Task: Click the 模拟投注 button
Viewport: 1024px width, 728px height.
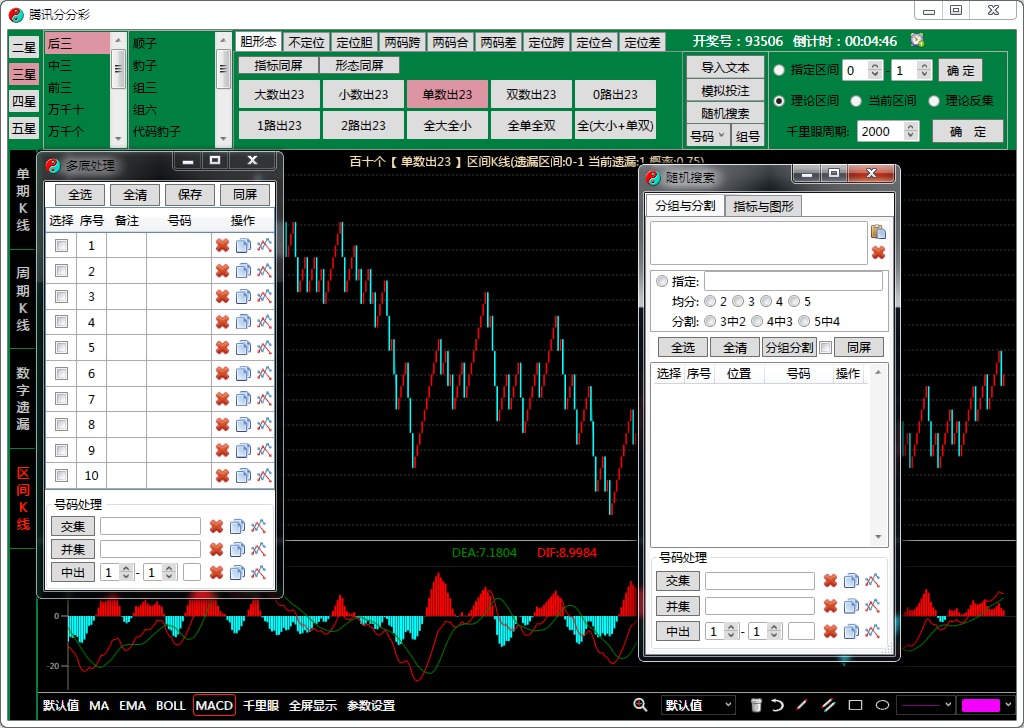Action: coord(725,91)
